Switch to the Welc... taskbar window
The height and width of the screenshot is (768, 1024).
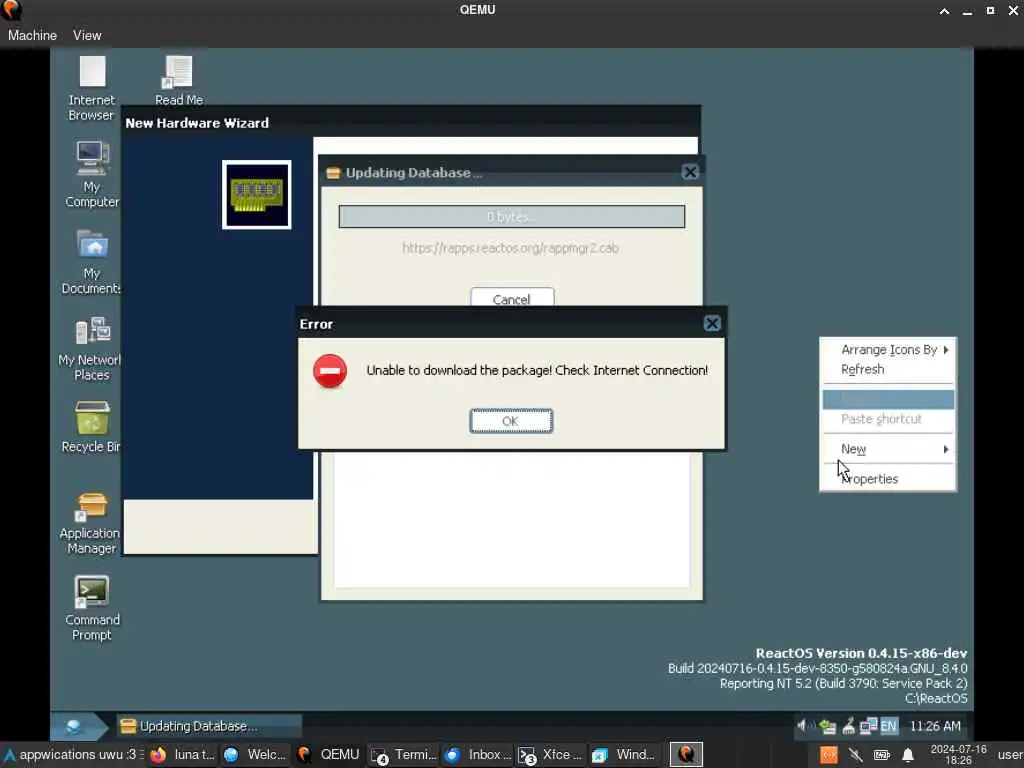coord(255,755)
